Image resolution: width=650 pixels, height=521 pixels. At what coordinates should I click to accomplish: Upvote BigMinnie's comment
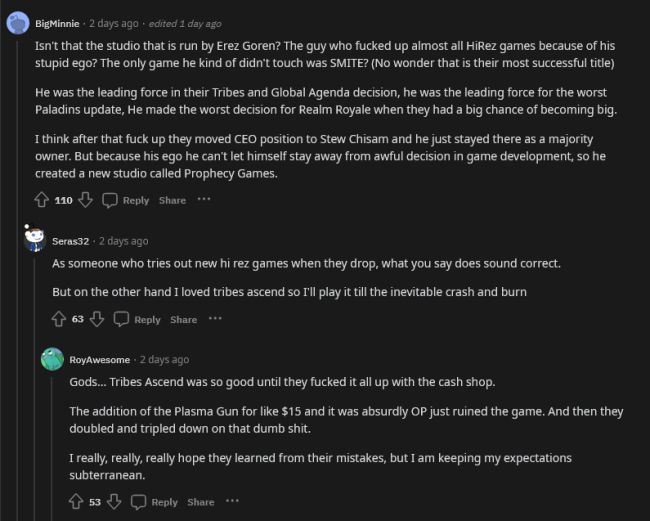pyautogui.click(x=41, y=200)
